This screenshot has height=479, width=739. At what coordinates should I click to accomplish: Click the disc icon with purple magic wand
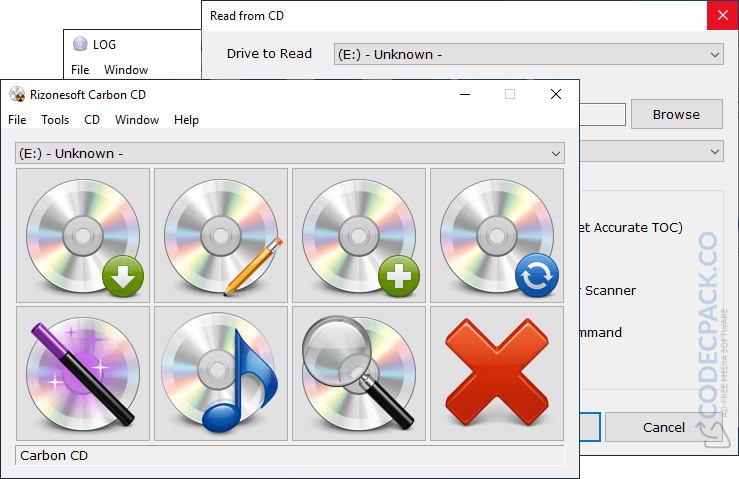[x=83, y=373]
